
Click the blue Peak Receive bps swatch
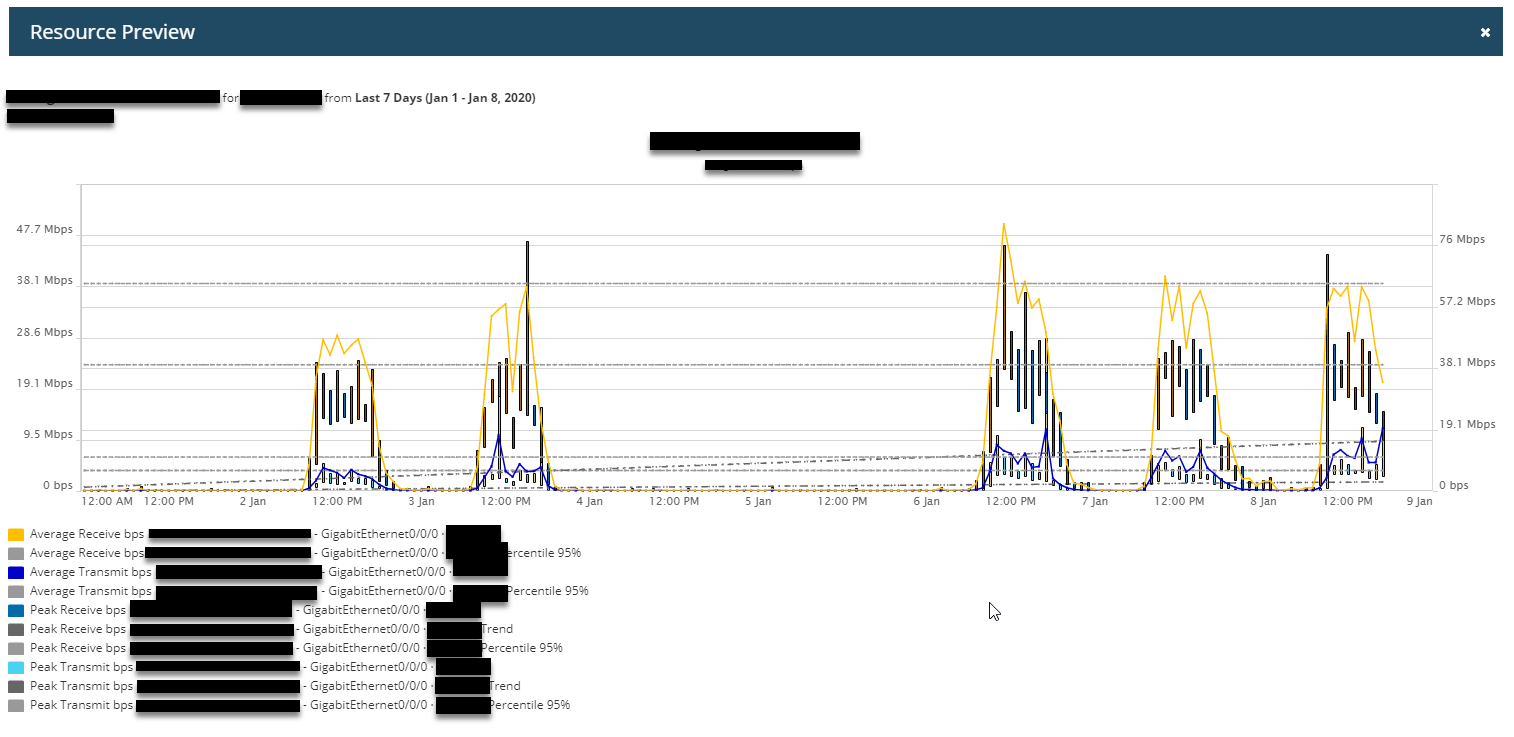click(x=15, y=610)
